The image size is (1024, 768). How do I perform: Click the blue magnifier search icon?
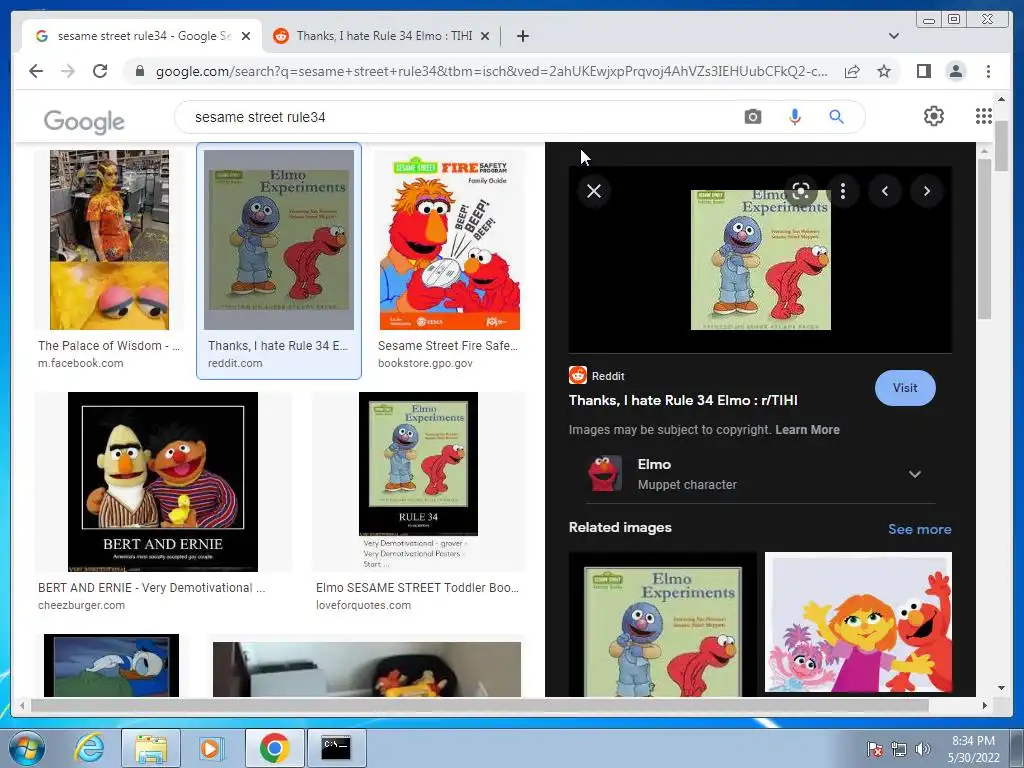coord(836,117)
